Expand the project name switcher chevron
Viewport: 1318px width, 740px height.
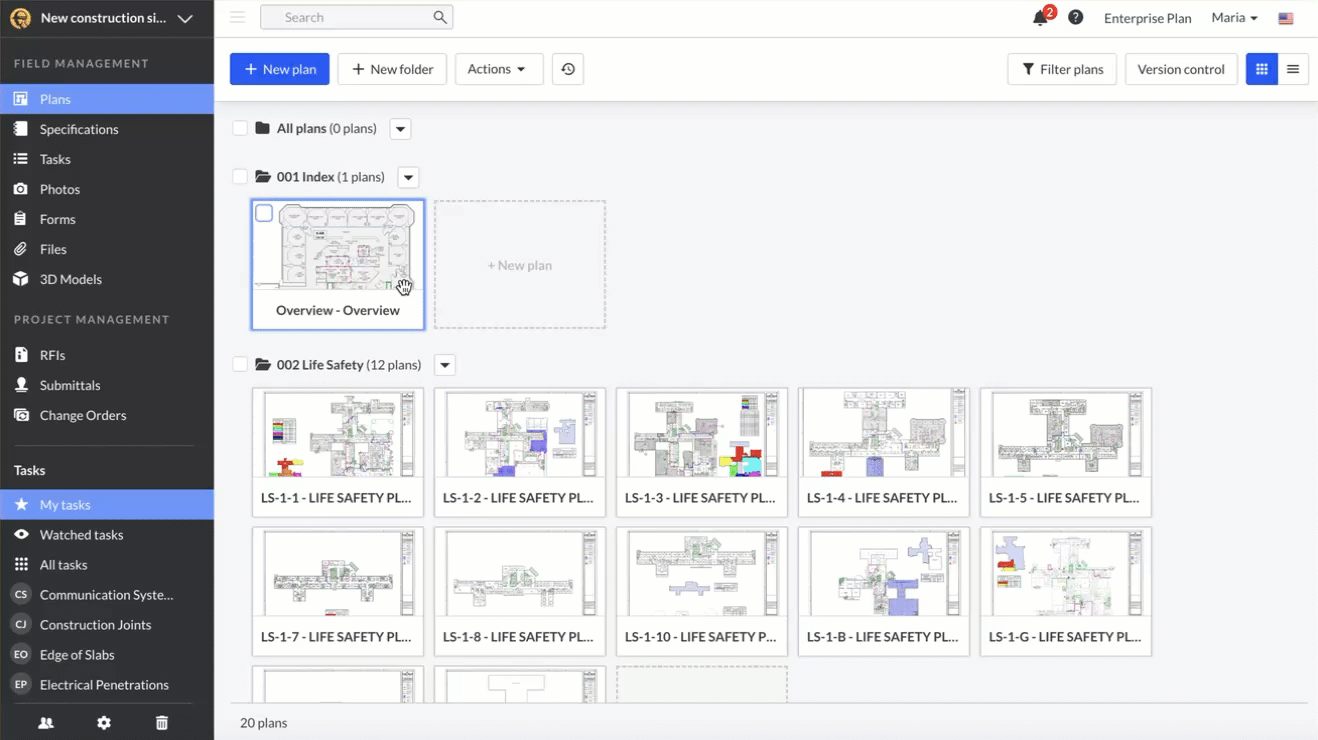pyautogui.click(x=185, y=18)
